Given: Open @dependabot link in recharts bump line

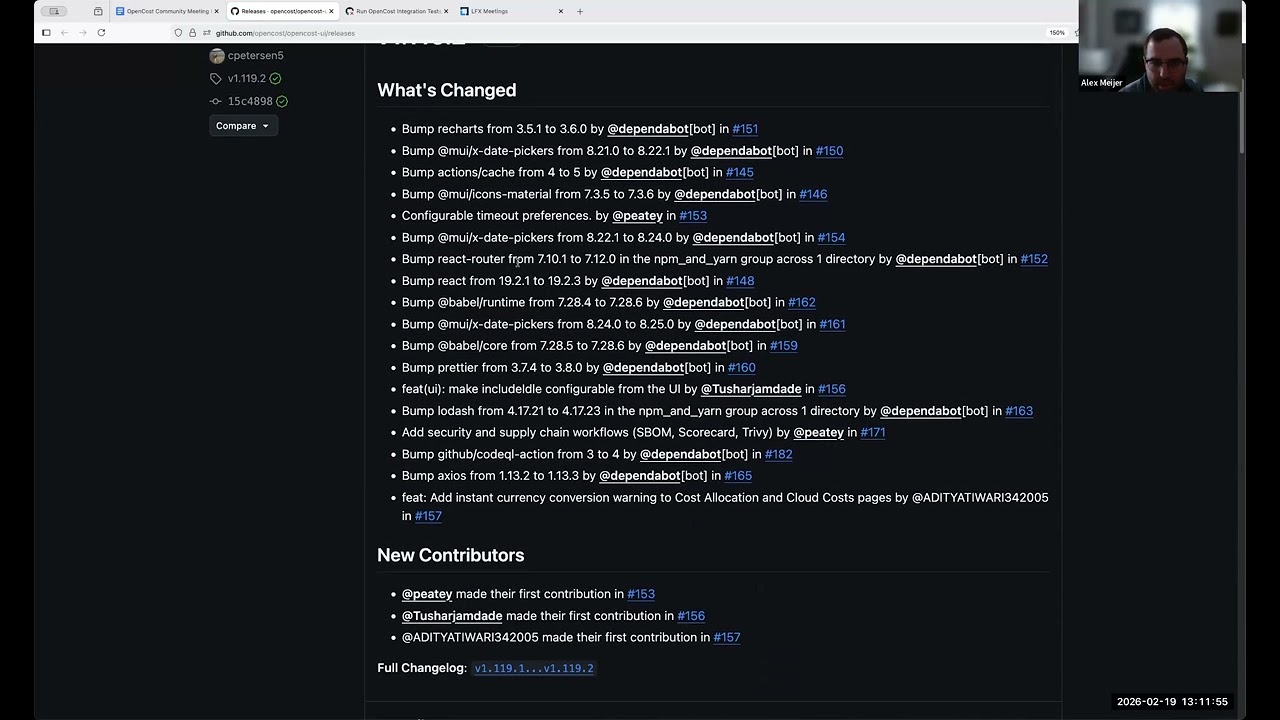Looking at the screenshot, I should 648,129.
